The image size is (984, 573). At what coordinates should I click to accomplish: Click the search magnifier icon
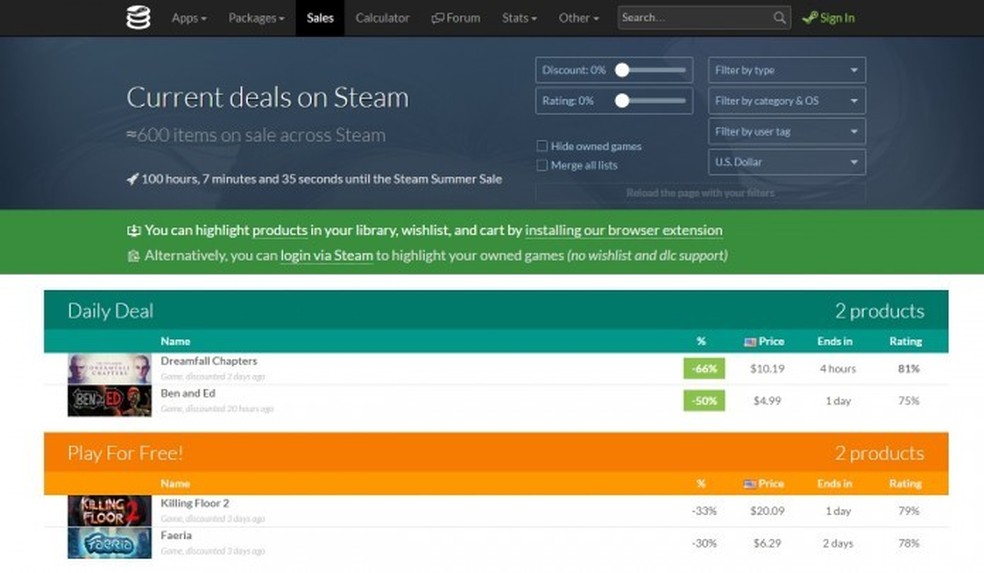tap(779, 18)
